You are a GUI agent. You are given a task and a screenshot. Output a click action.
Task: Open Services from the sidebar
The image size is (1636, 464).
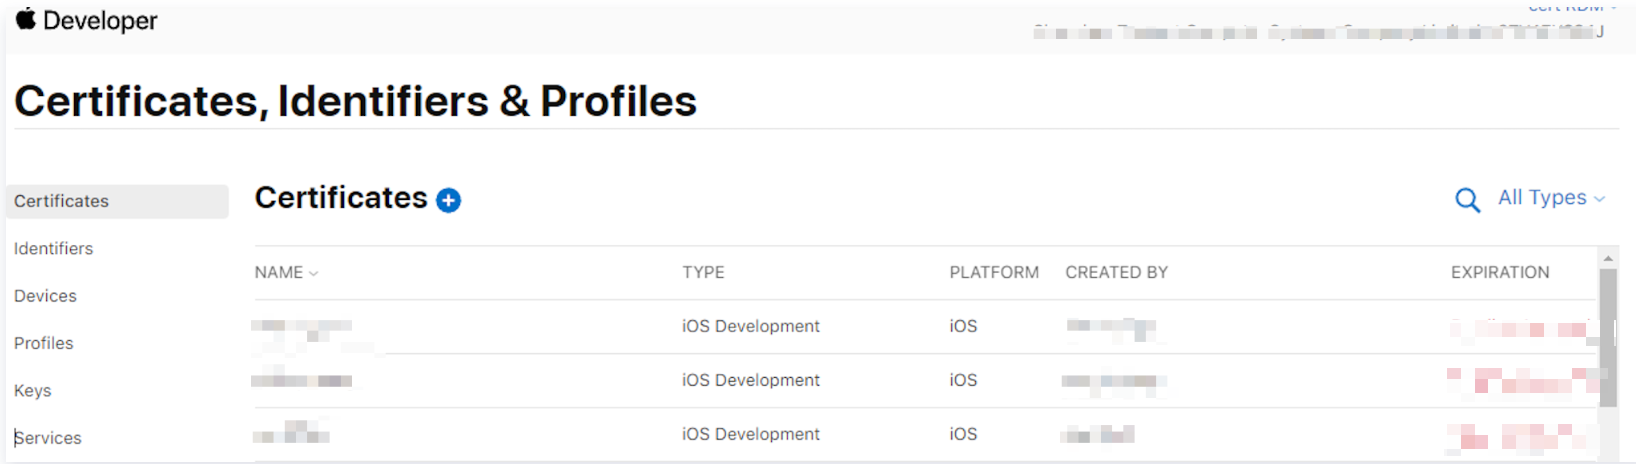click(48, 438)
